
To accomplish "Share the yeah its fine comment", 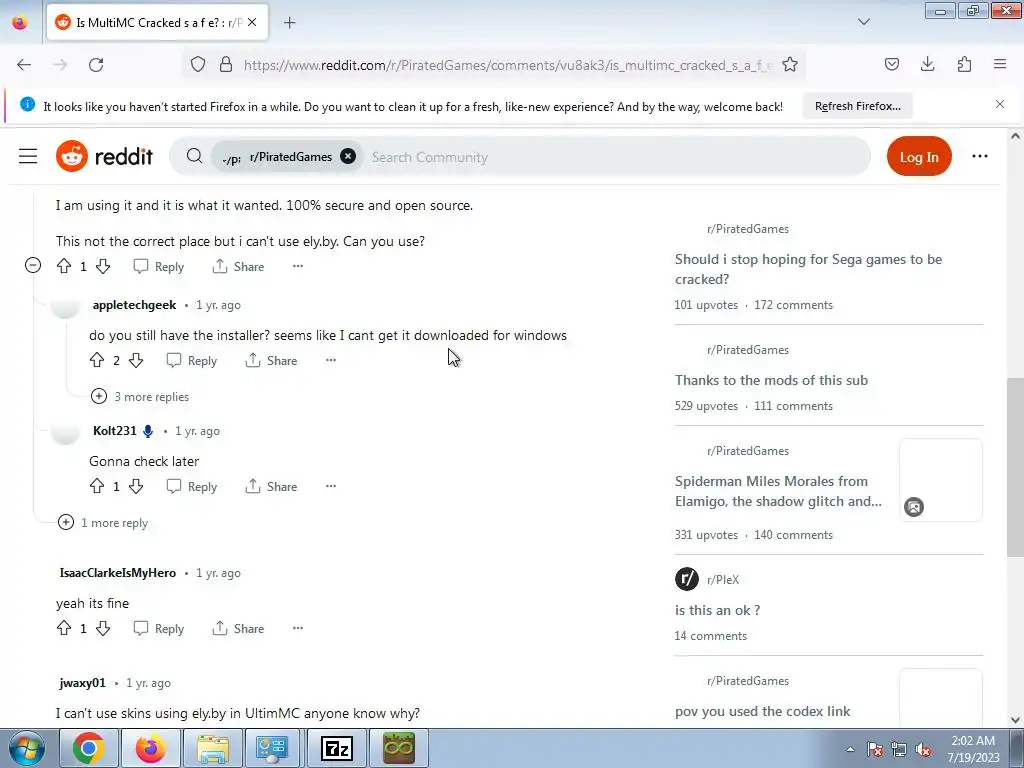I will coord(238,628).
